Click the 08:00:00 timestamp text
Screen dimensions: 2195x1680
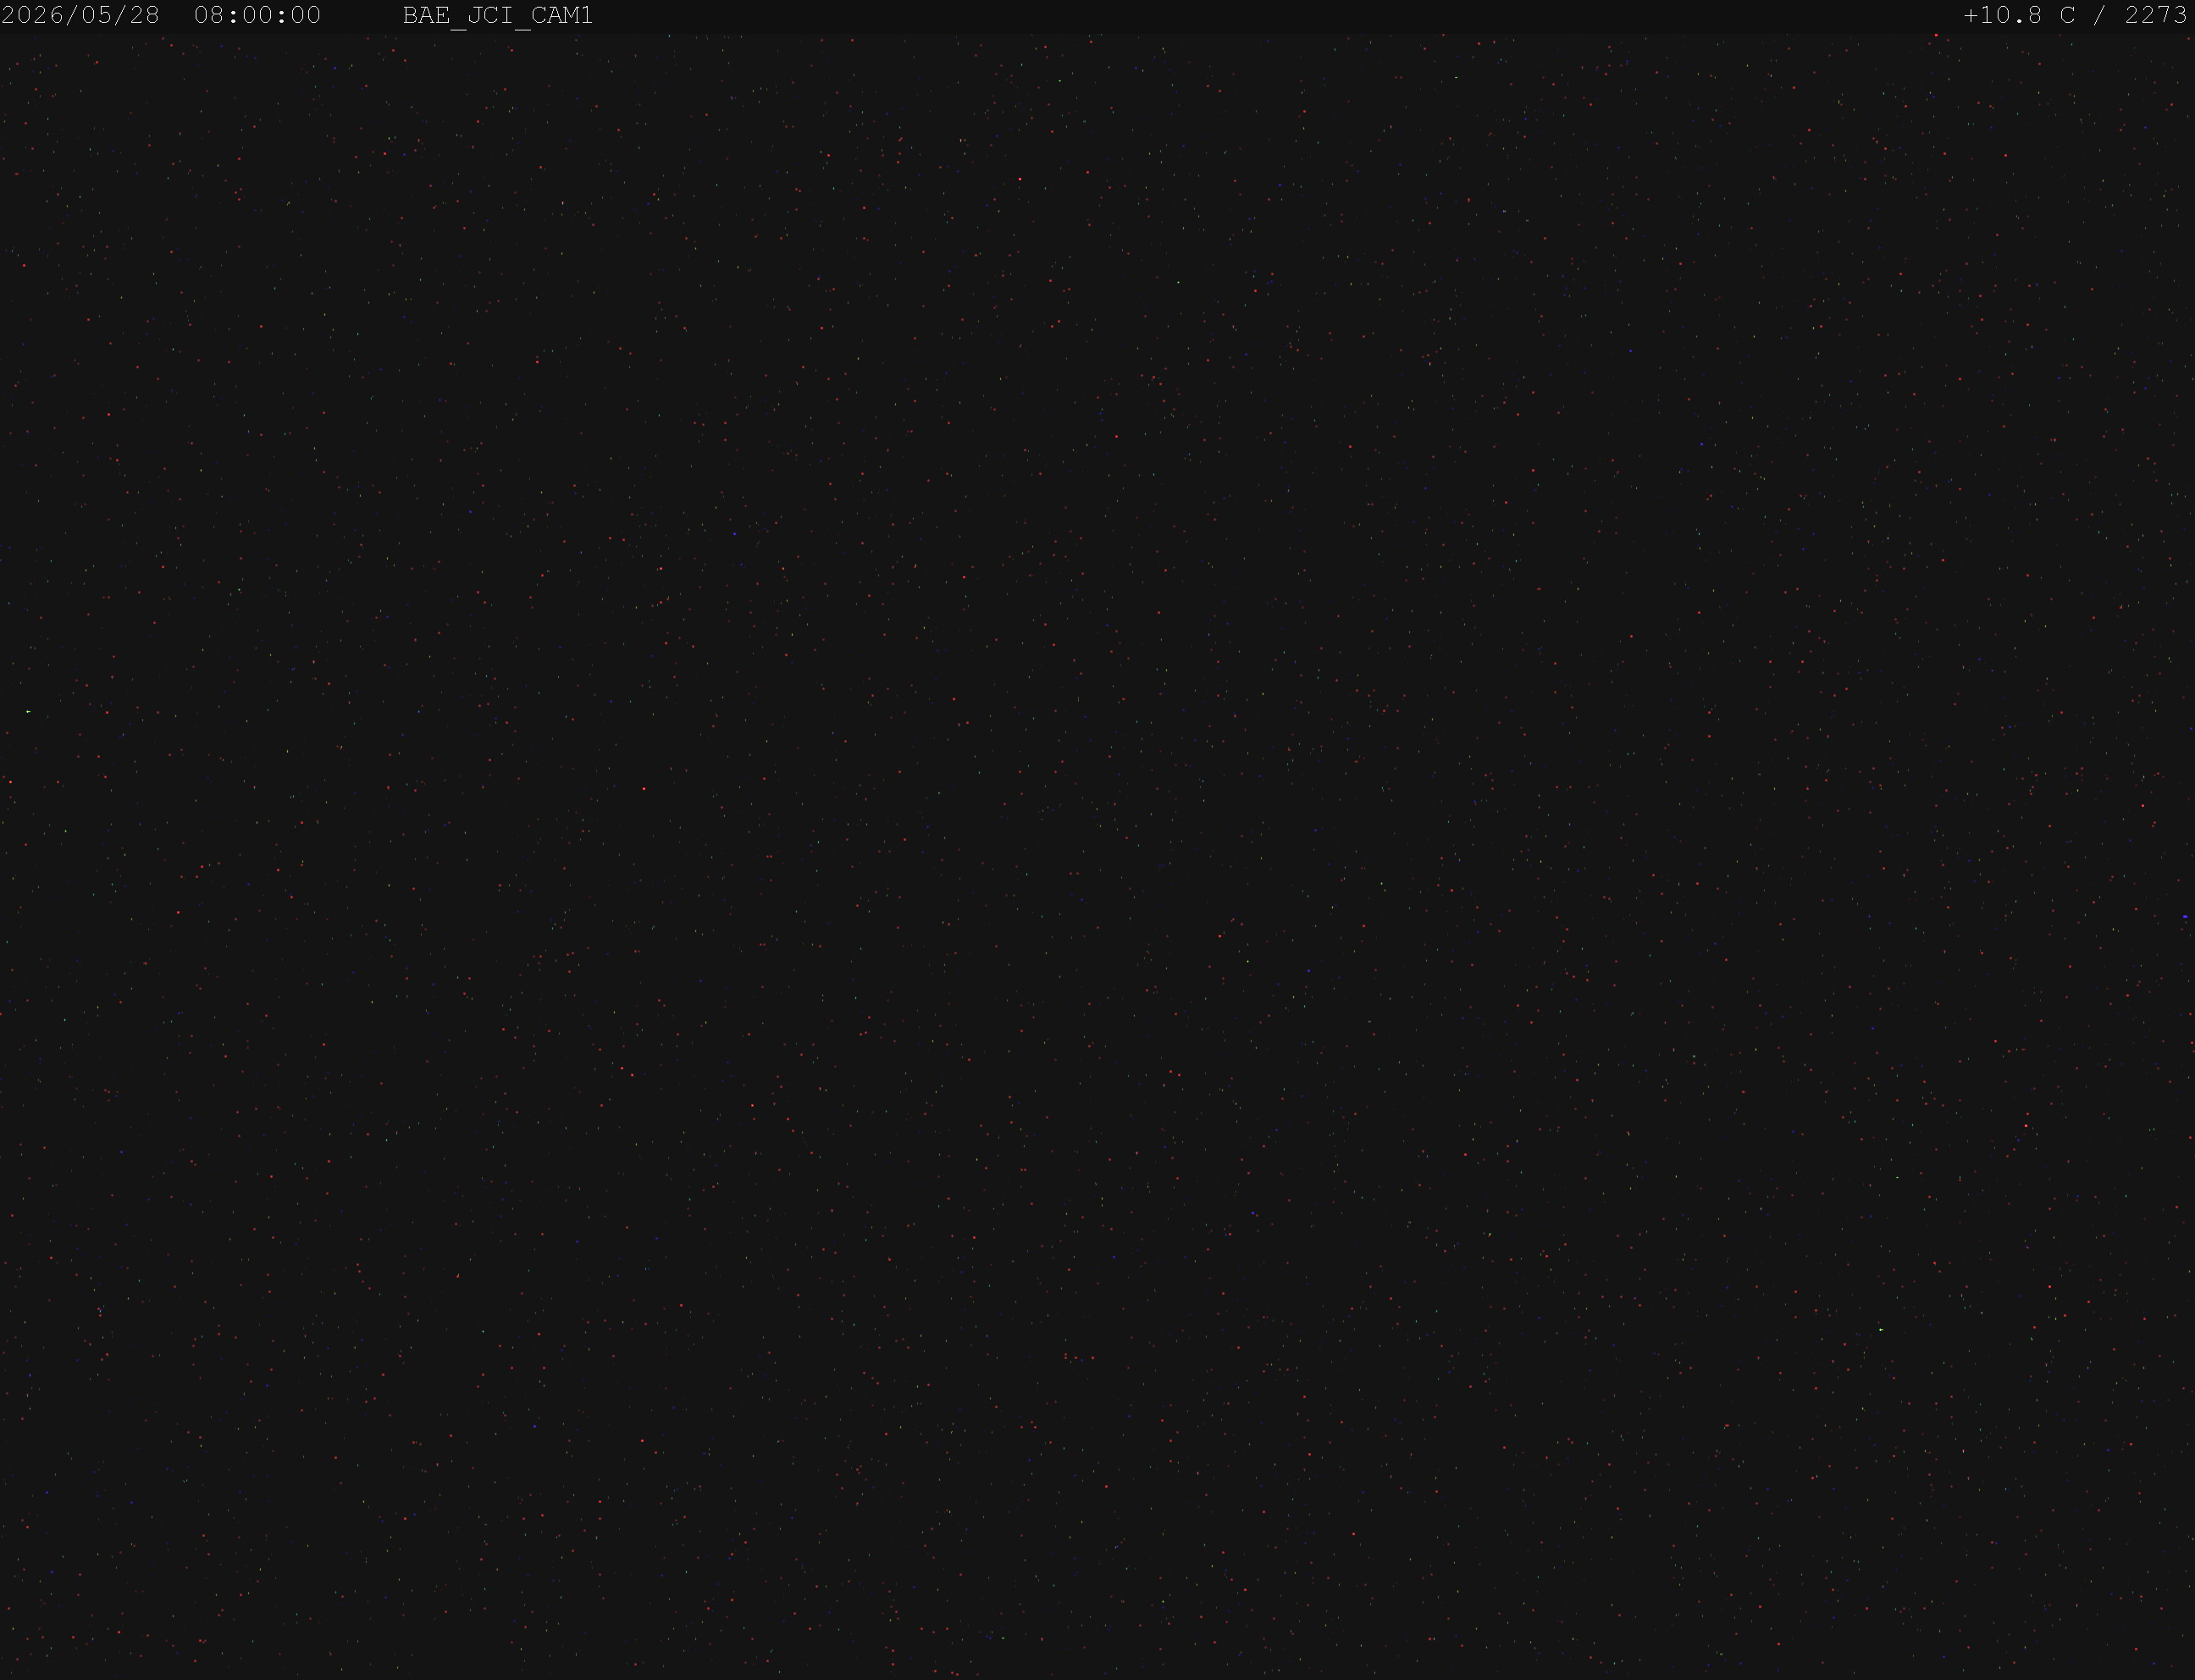257,16
